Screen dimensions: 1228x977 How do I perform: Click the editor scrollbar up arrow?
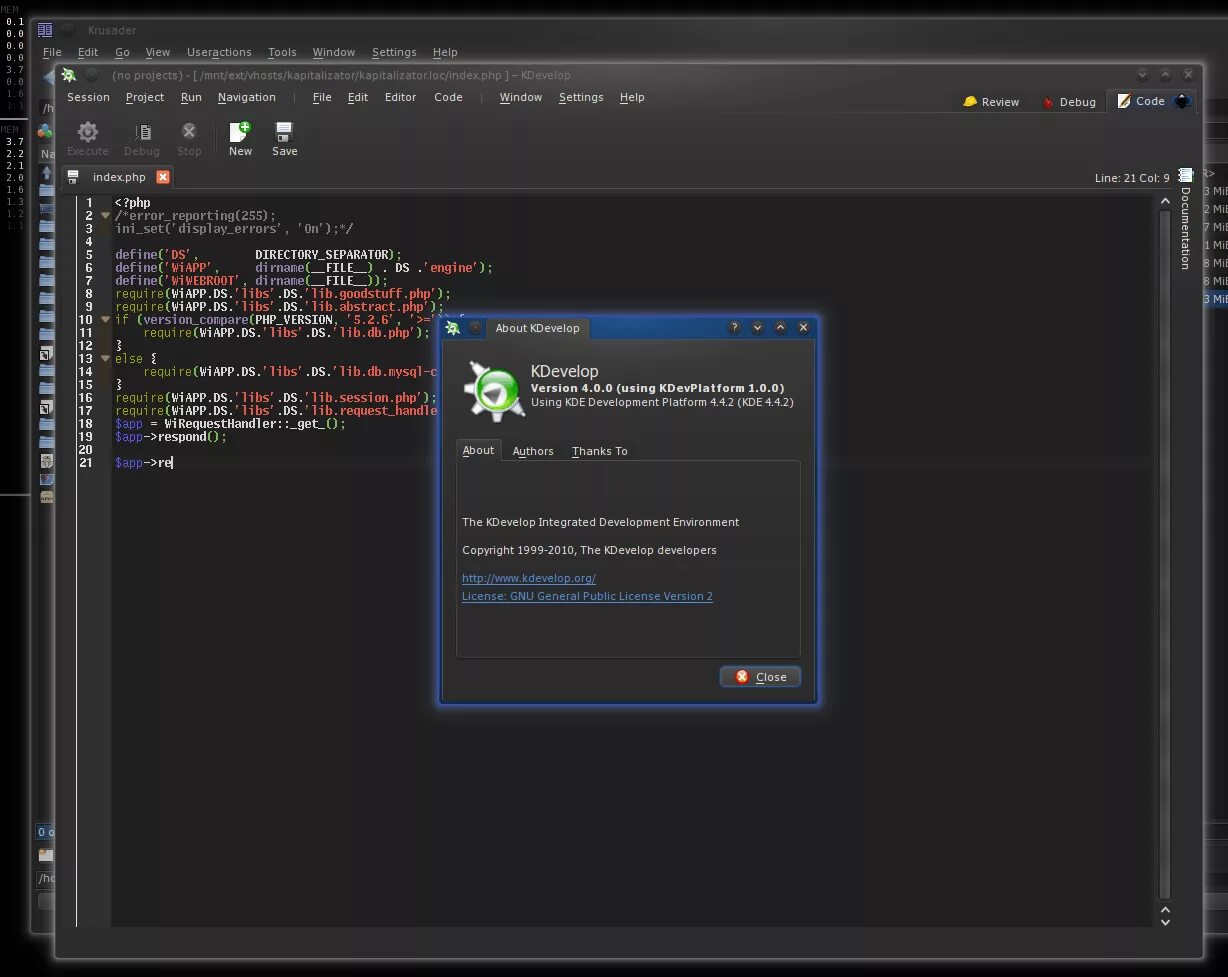1165,201
